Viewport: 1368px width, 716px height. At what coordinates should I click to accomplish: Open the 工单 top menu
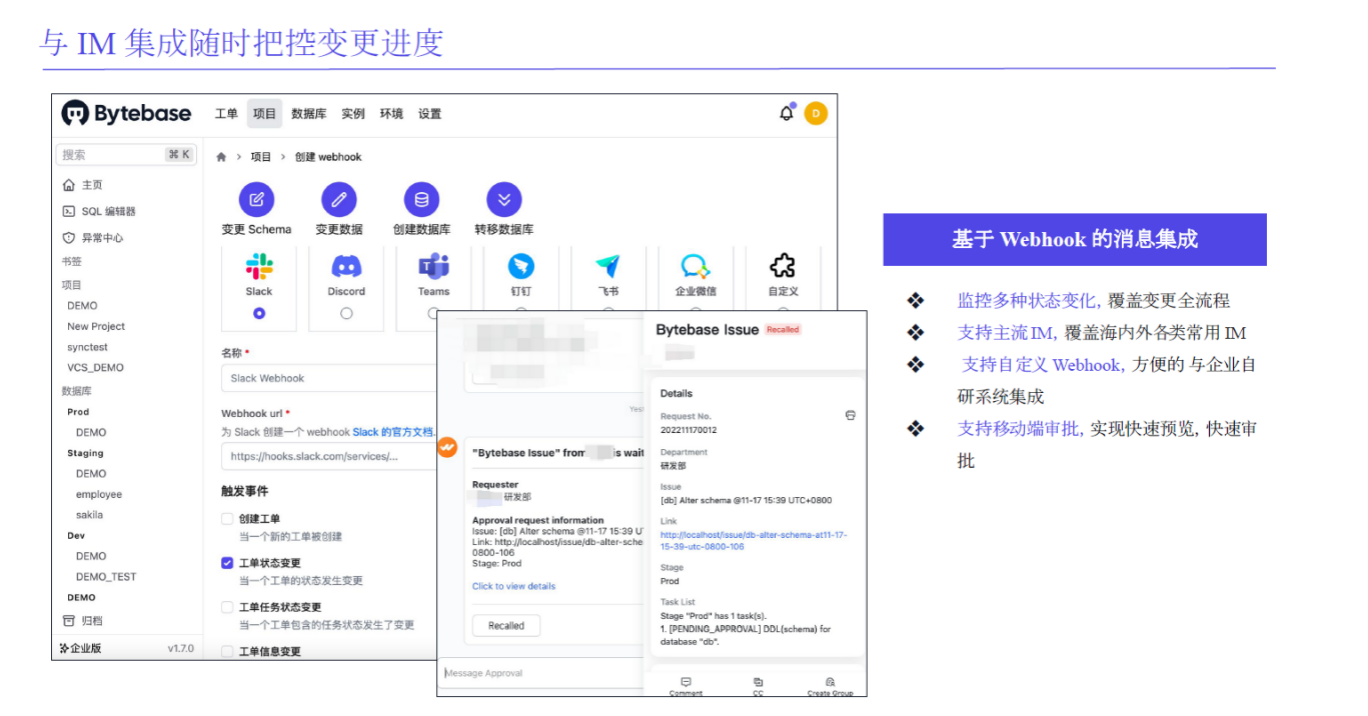click(x=226, y=114)
